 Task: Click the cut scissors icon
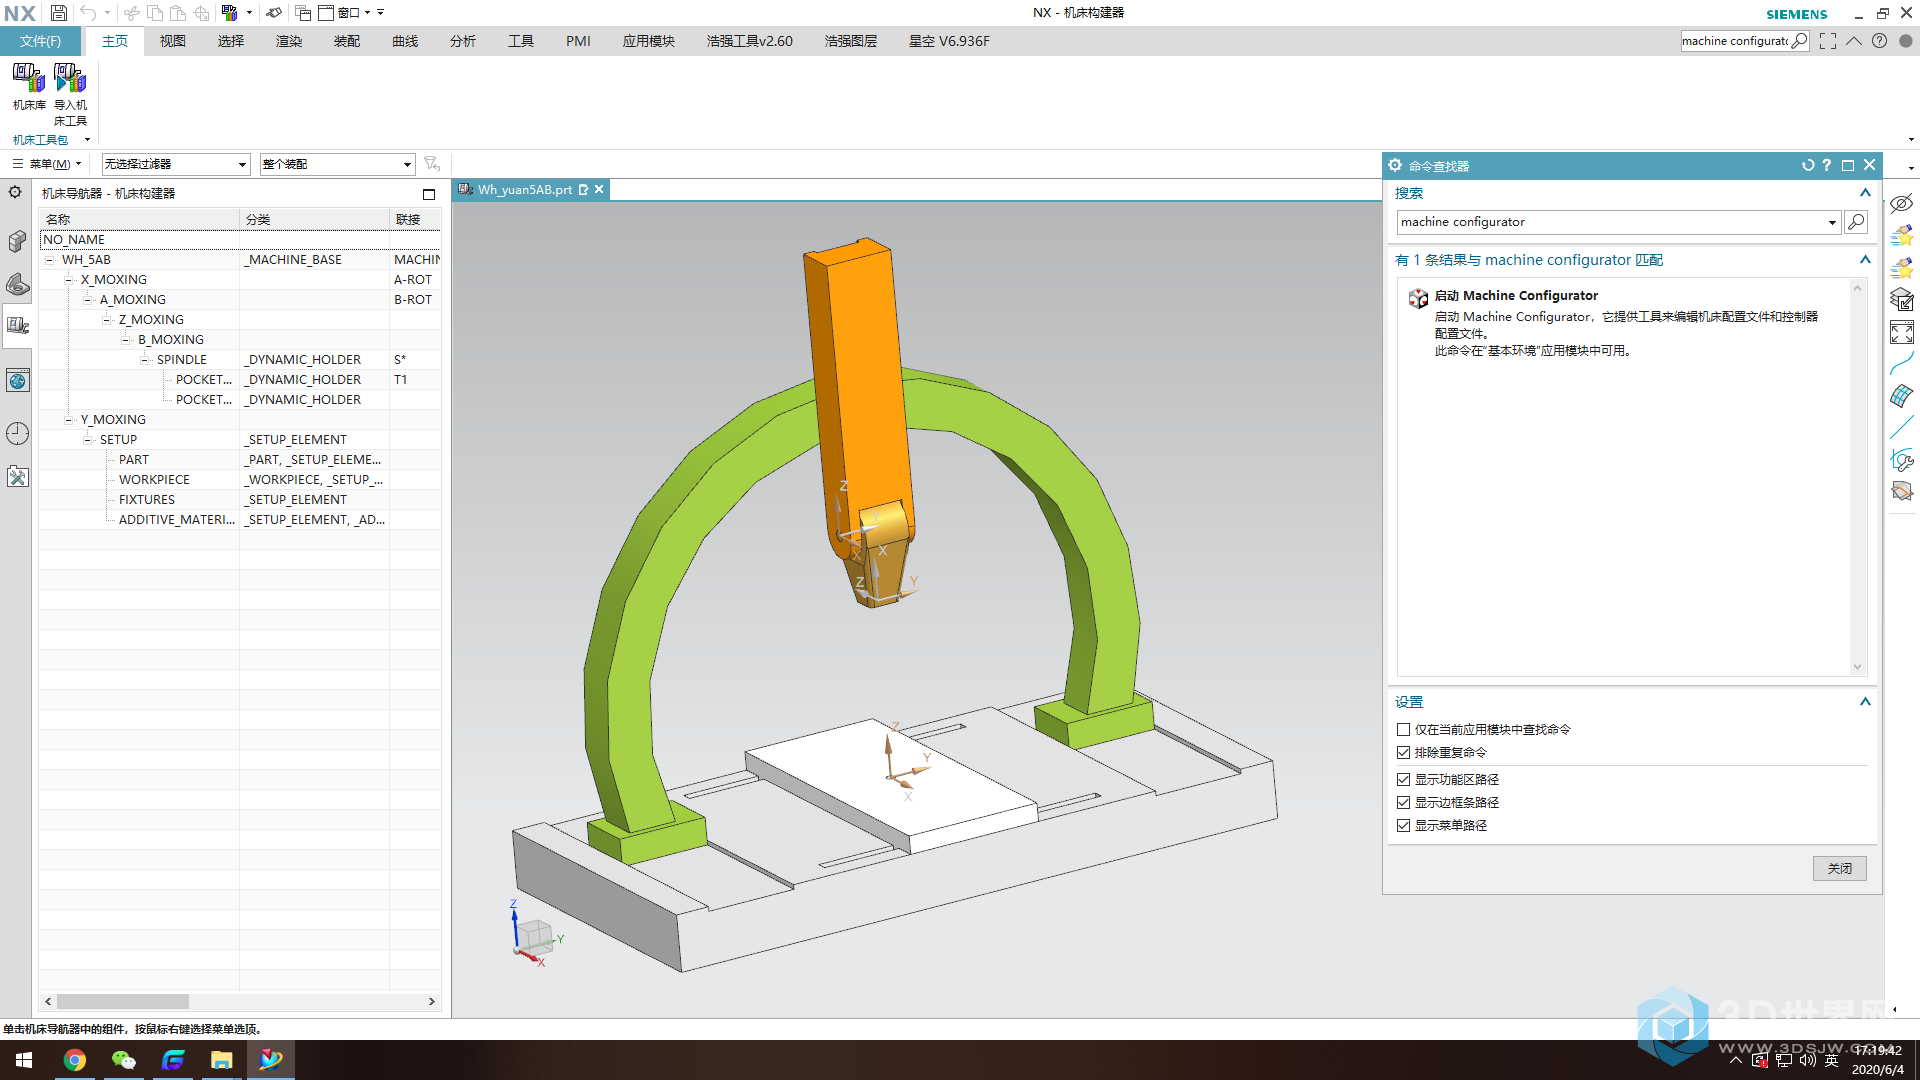tap(132, 13)
